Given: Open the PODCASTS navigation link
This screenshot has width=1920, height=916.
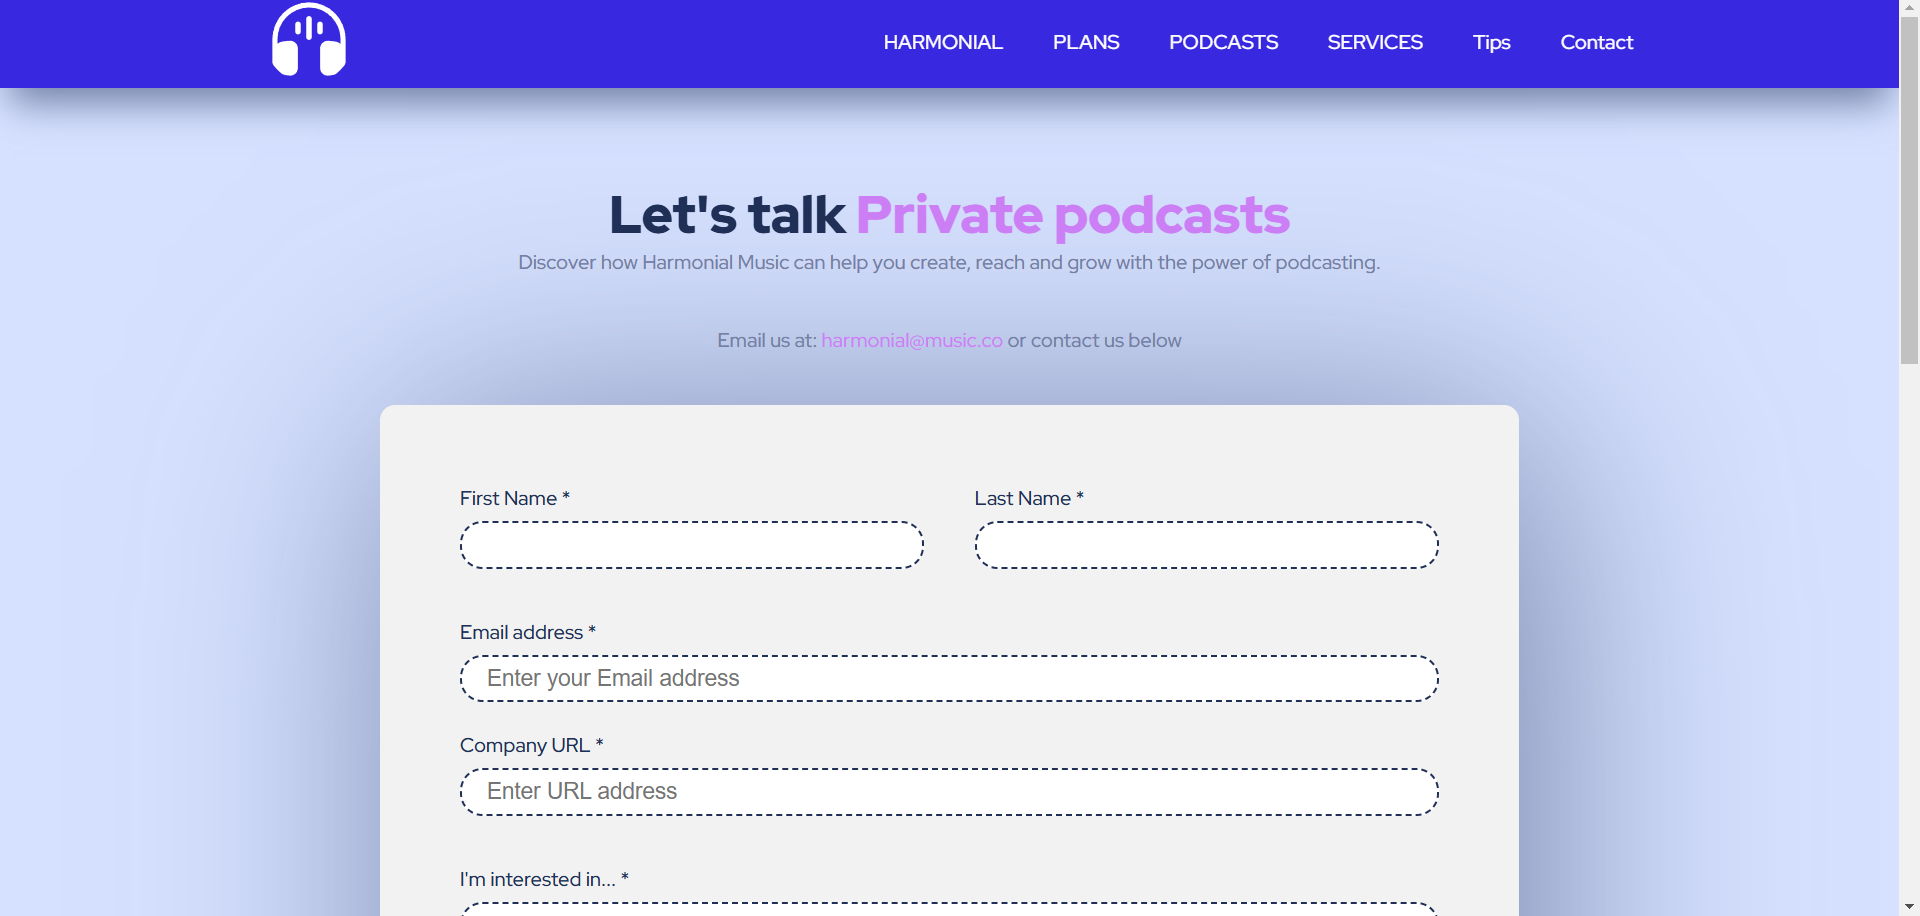Looking at the screenshot, I should tap(1222, 42).
